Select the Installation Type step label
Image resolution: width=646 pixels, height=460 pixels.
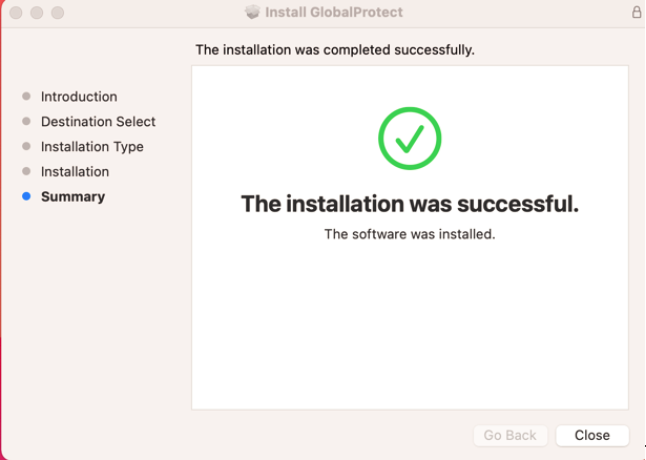[x=92, y=147]
